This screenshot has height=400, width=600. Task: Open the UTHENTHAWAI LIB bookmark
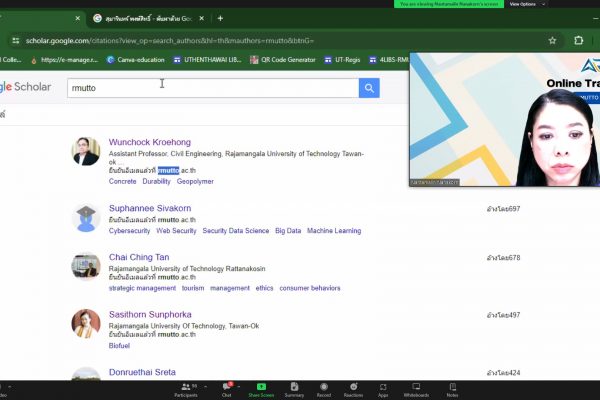tap(207, 60)
